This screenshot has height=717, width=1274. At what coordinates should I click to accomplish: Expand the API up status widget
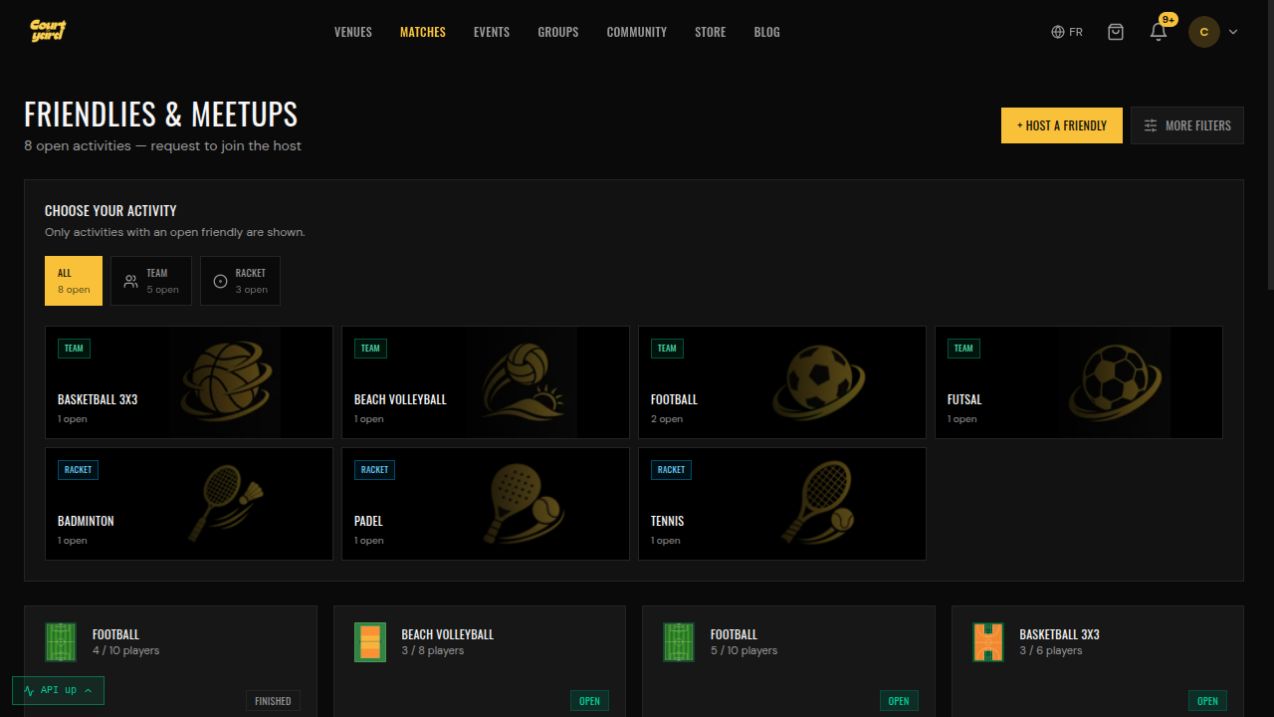click(x=58, y=690)
